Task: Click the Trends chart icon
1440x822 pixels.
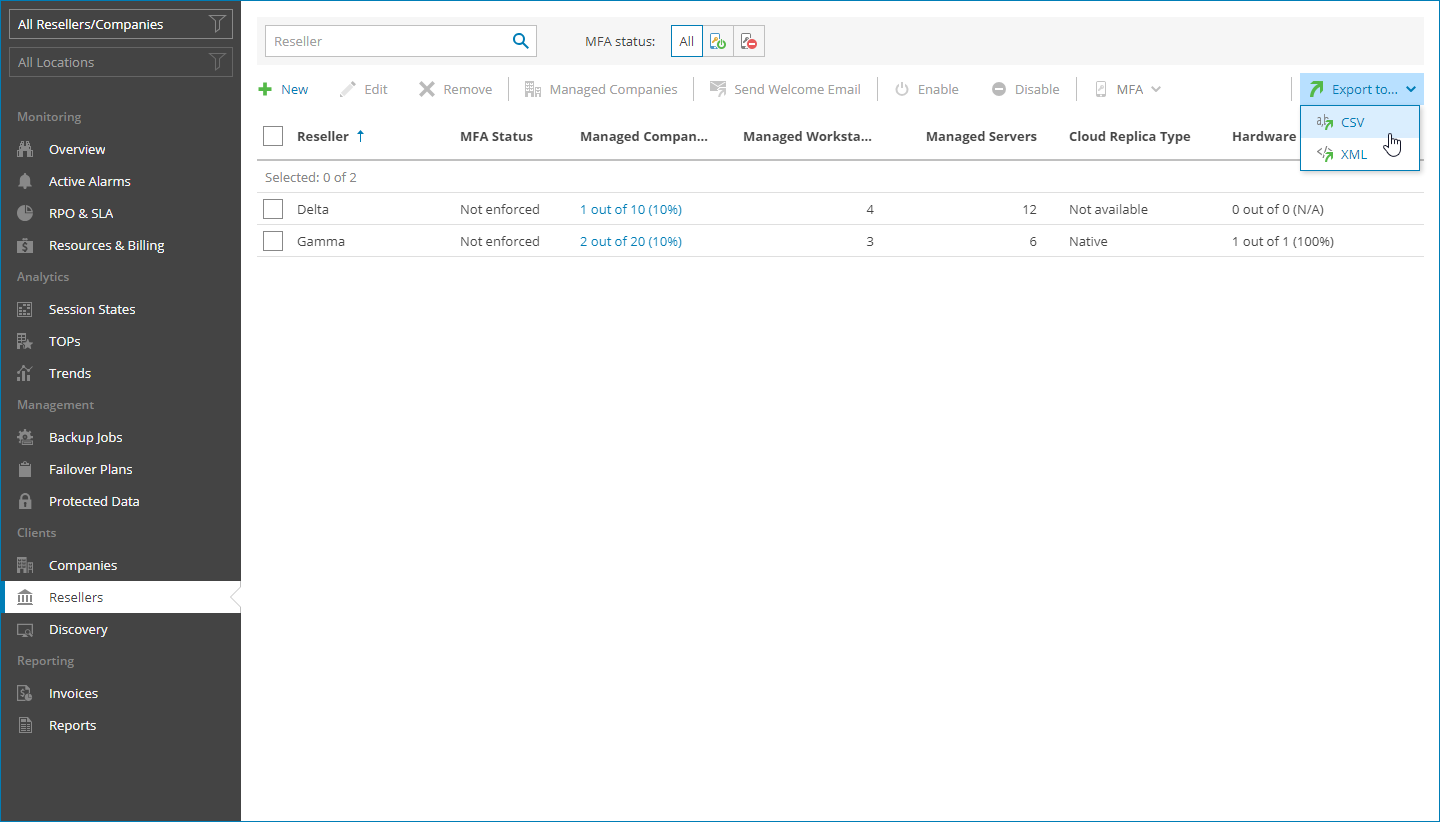Action: click(26, 373)
